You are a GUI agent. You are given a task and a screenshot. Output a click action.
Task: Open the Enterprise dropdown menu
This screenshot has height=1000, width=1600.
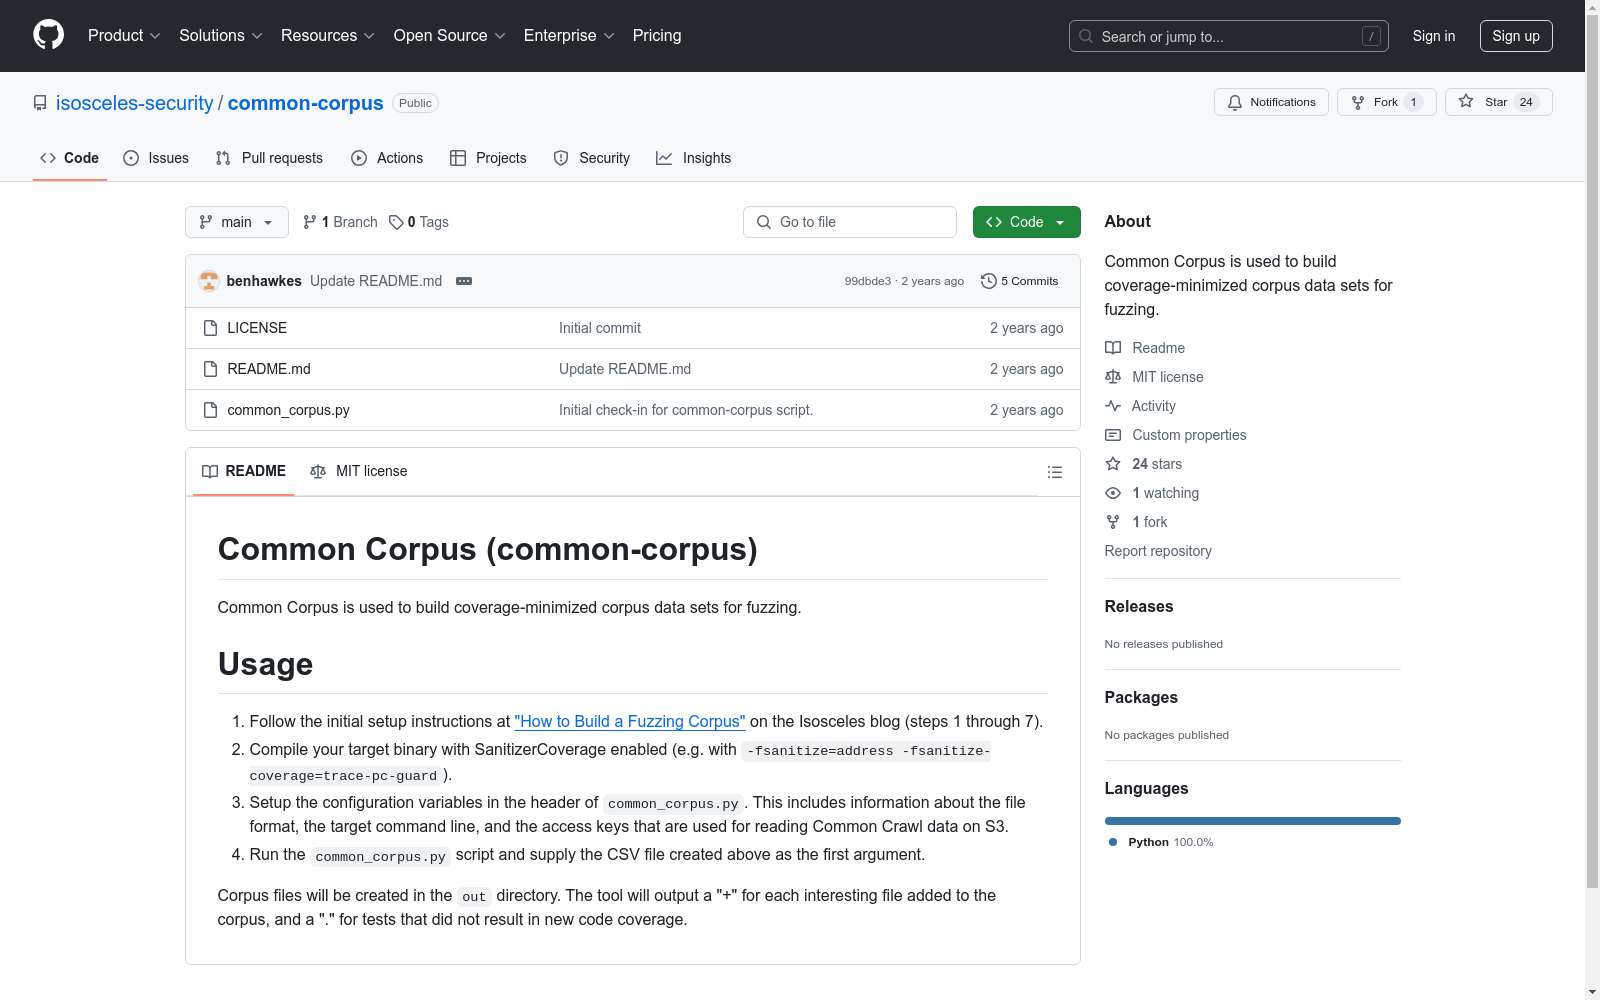[569, 36]
